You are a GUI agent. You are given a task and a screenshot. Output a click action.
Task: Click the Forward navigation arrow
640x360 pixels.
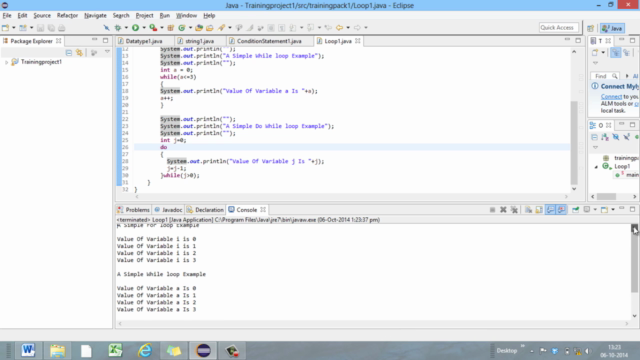click(x=357, y=28)
